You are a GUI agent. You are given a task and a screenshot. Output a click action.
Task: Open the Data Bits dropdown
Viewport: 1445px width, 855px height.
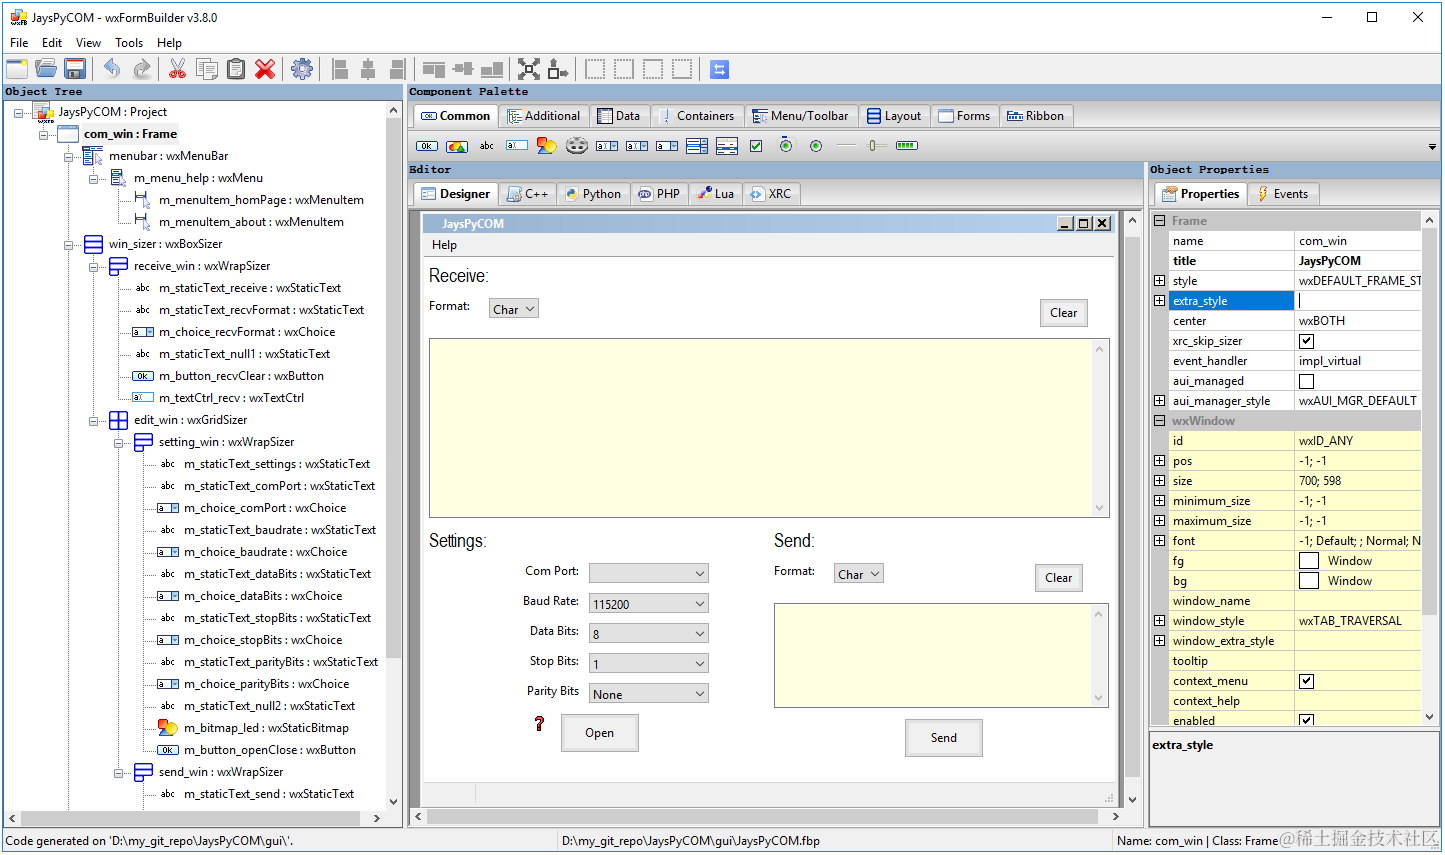tap(649, 633)
